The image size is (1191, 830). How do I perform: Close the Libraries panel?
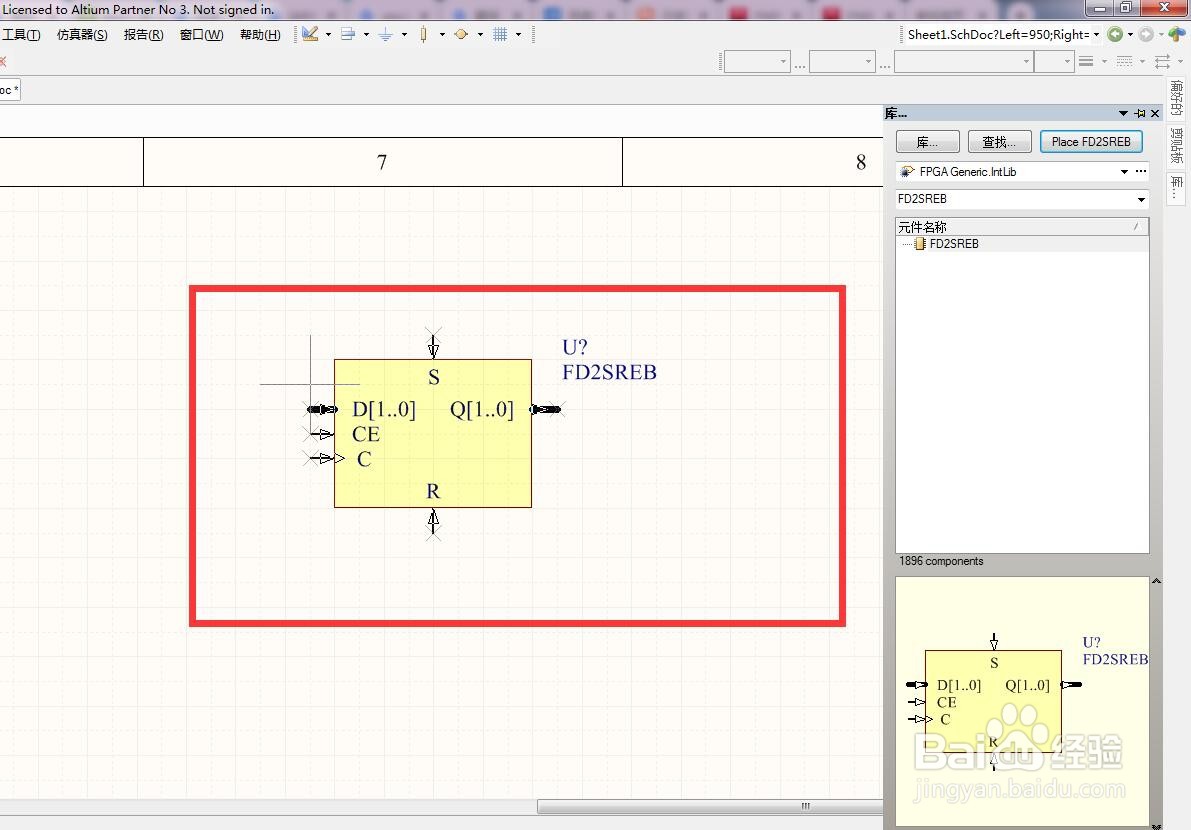click(1155, 113)
